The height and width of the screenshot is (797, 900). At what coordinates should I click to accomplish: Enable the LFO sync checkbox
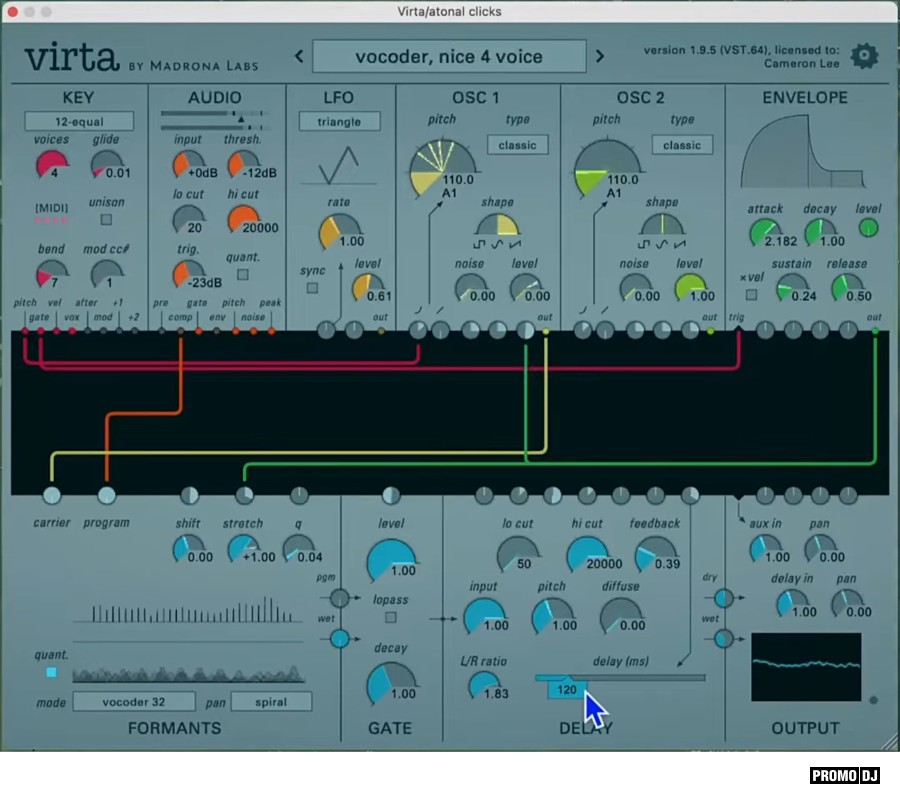(x=312, y=288)
